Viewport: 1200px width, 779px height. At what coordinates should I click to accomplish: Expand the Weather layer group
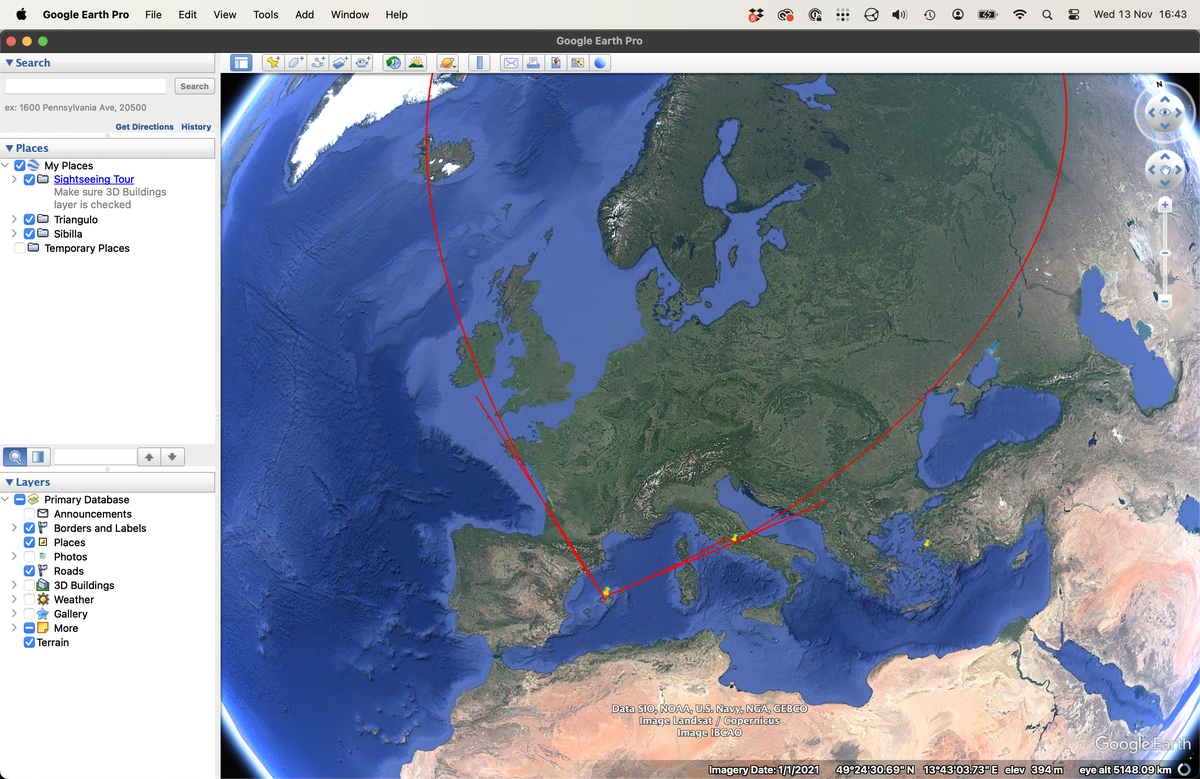pyautogui.click(x=14, y=600)
